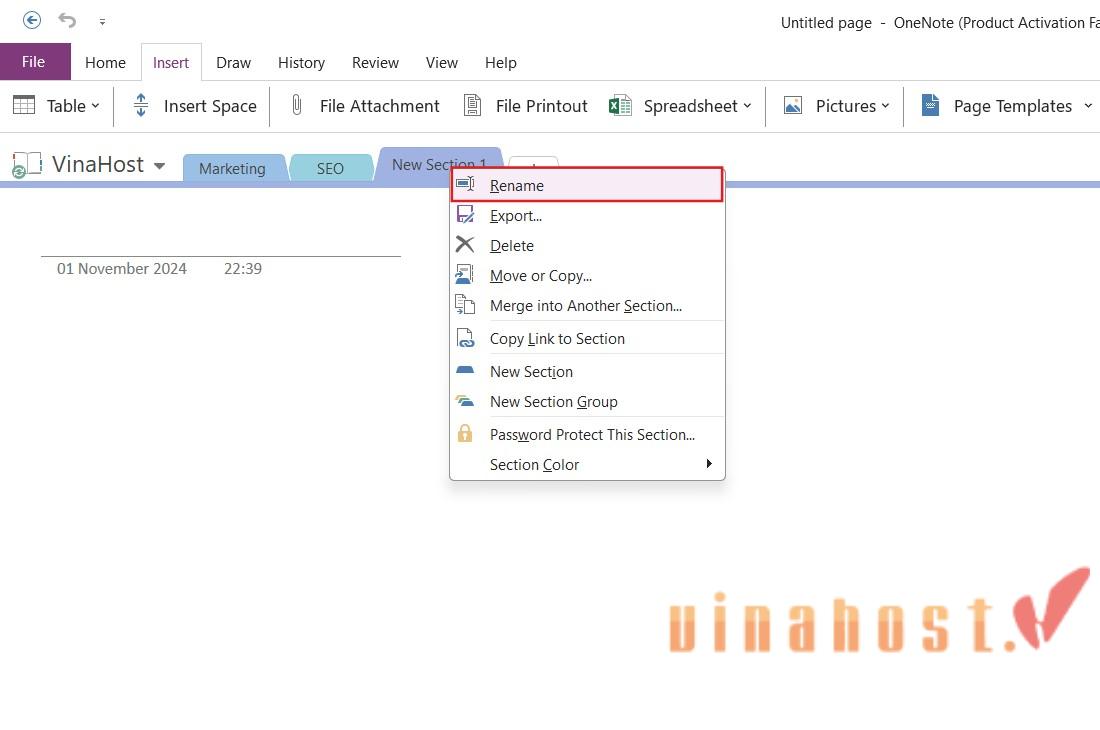Click the Table grid icon
The height and width of the screenshot is (730, 1100).
[24, 105]
